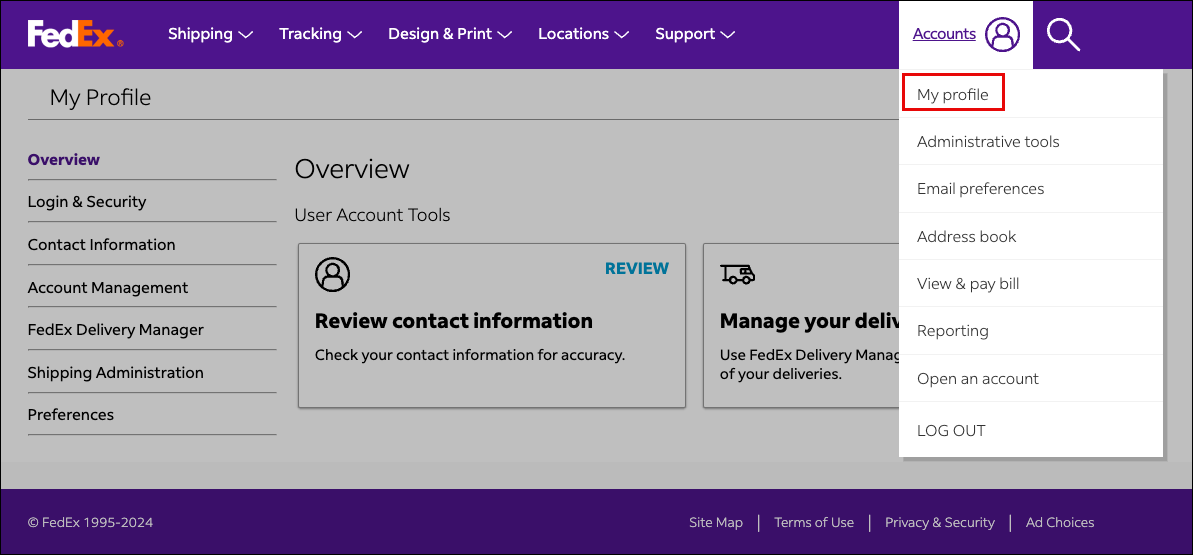
Task: Go to Login & Security in the sidebar
Action: (87, 201)
